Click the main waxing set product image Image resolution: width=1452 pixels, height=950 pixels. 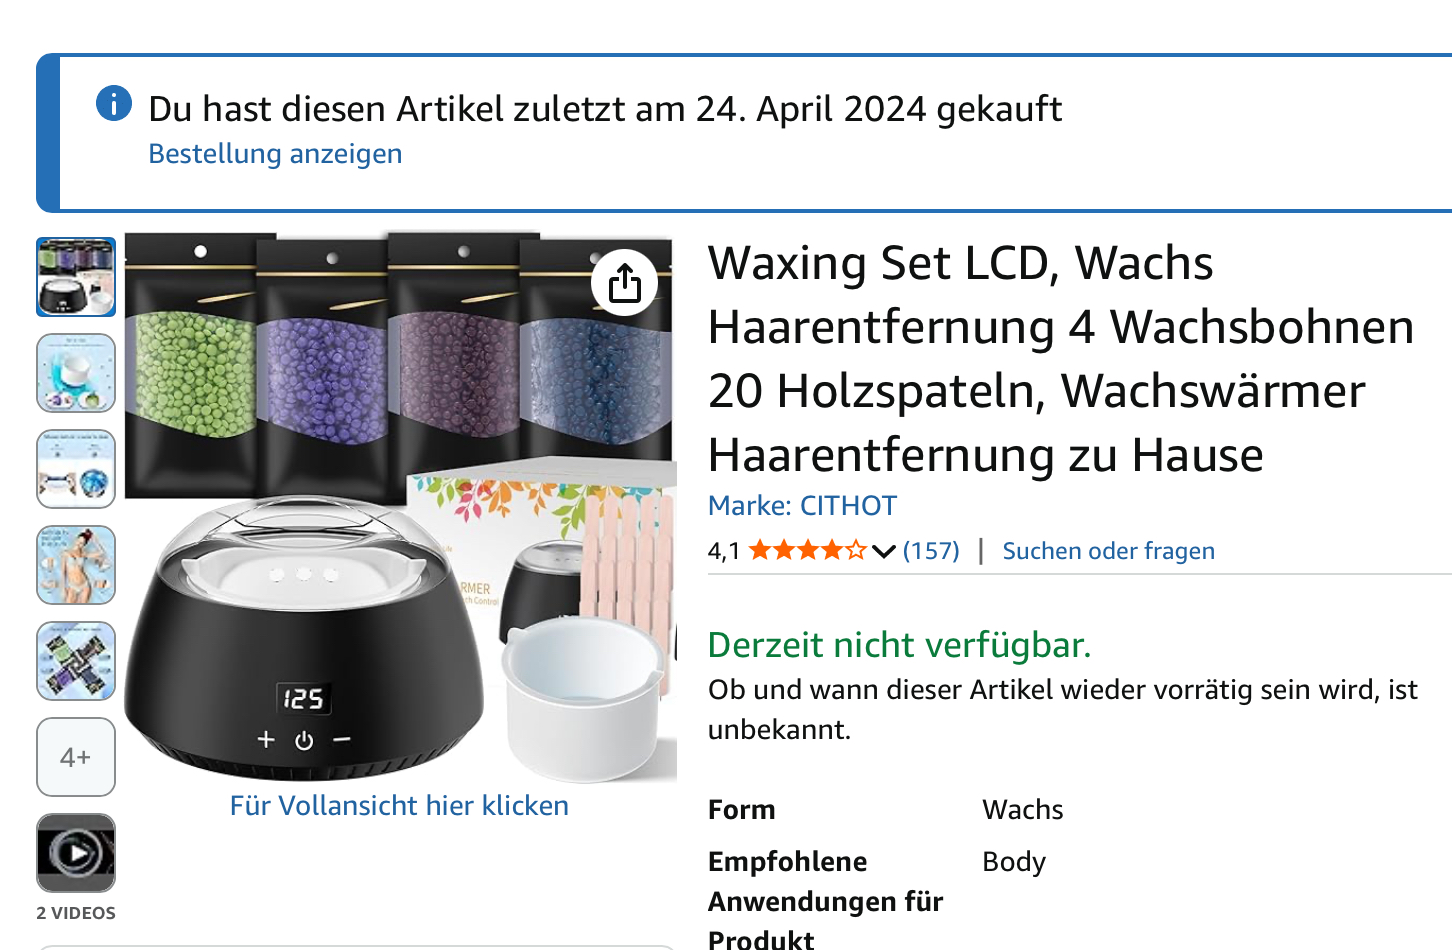pyautogui.click(x=400, y=508)
